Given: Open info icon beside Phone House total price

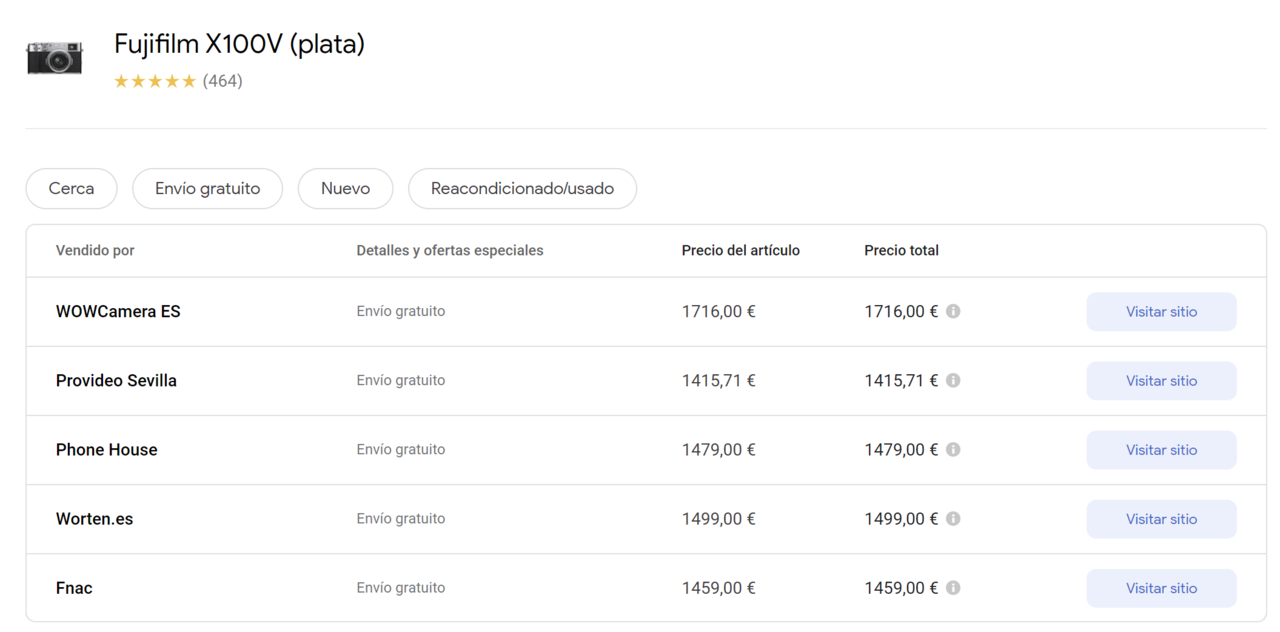Looking at the screenshot, I should (953, 449).
